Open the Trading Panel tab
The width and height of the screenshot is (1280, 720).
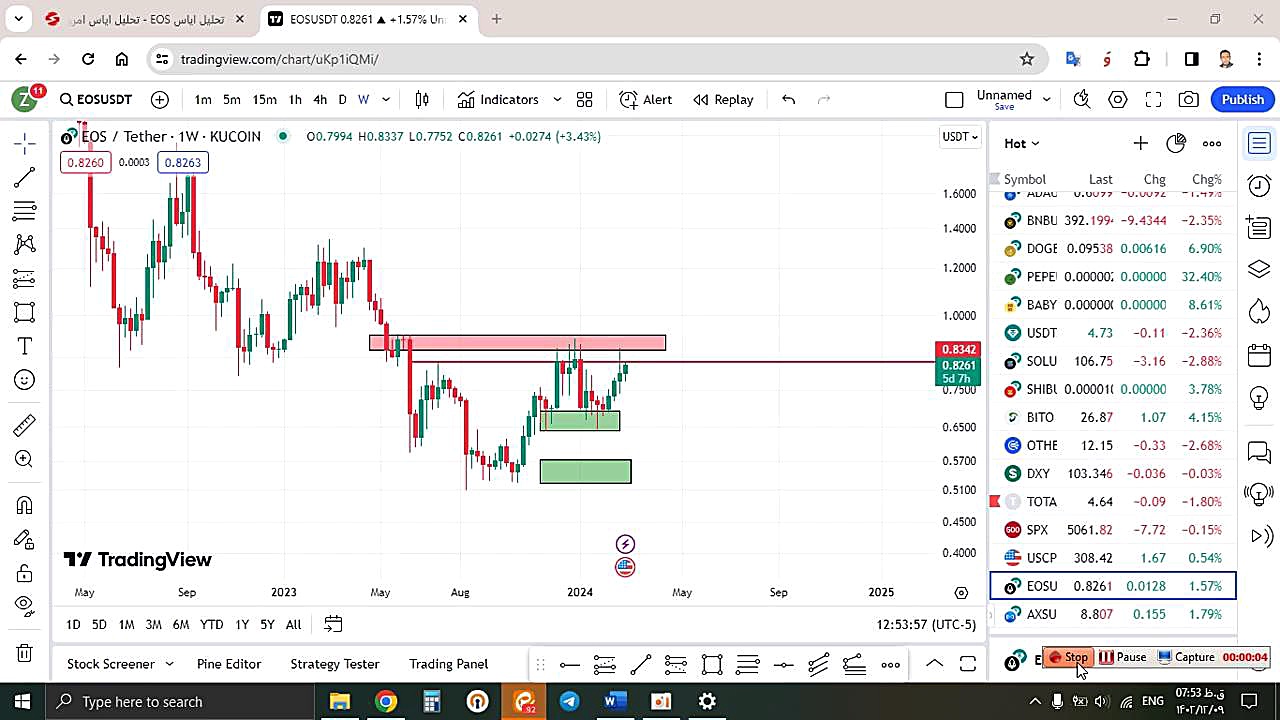point(448,663)
